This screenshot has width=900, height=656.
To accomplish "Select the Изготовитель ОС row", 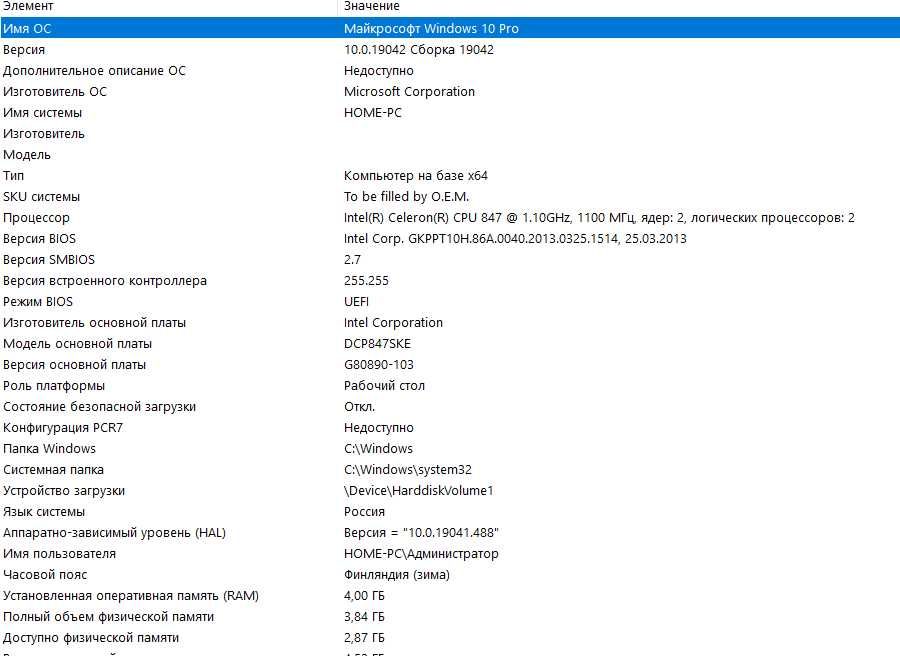I will pos(55,92).
